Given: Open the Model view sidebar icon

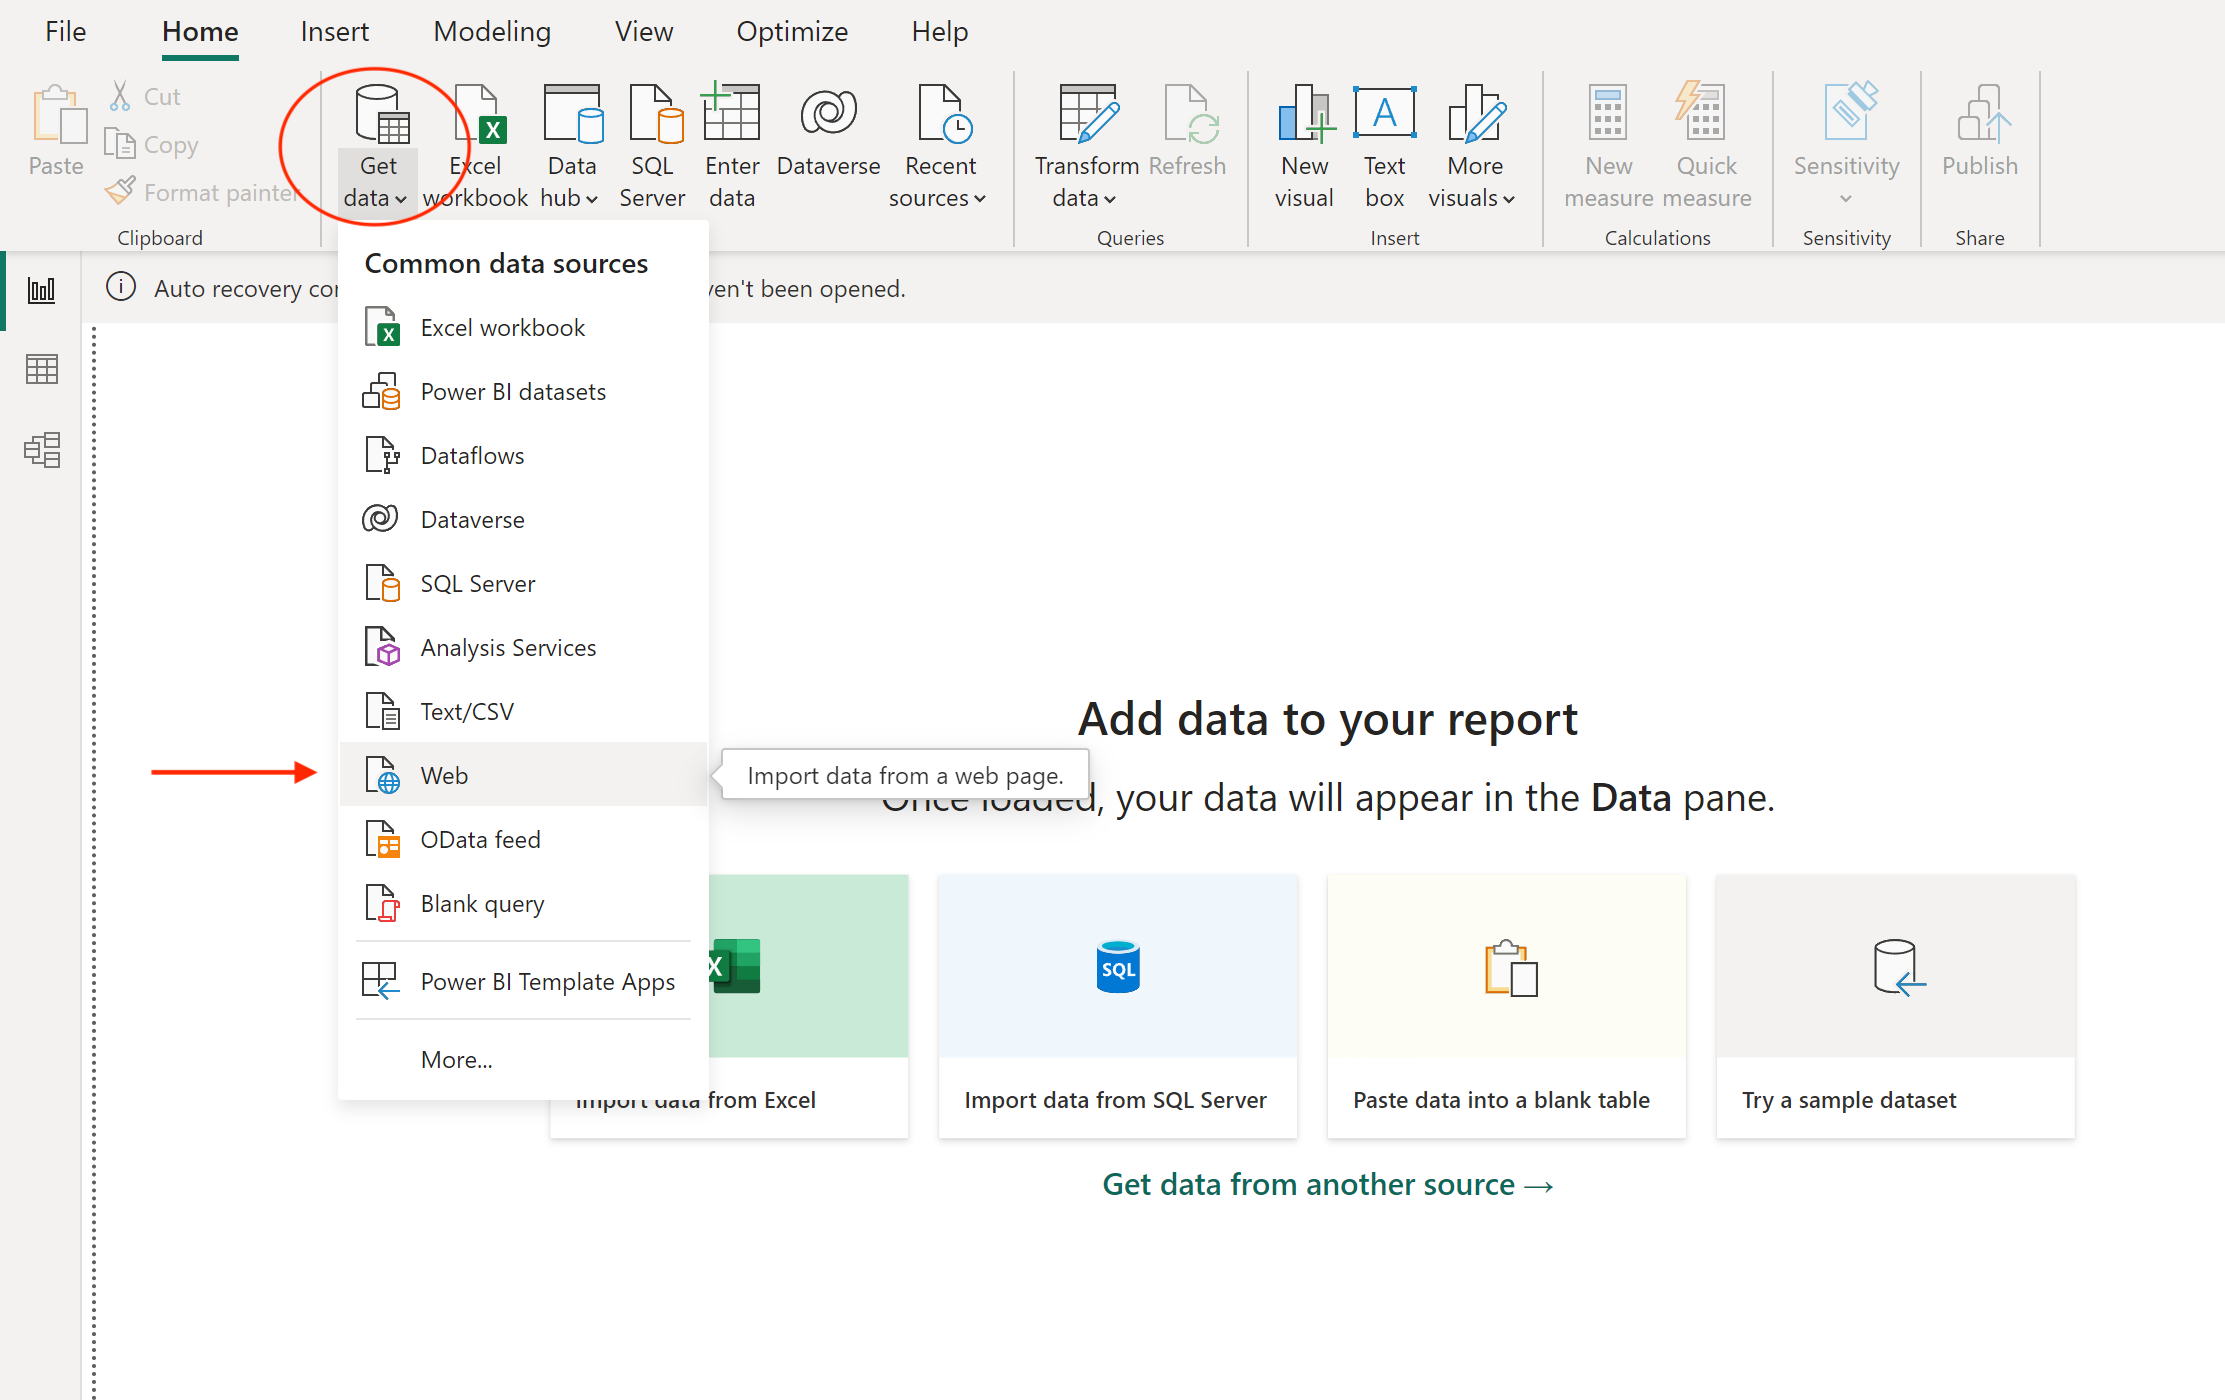Looking at the screenshot, I should click(x=41, y=450).
